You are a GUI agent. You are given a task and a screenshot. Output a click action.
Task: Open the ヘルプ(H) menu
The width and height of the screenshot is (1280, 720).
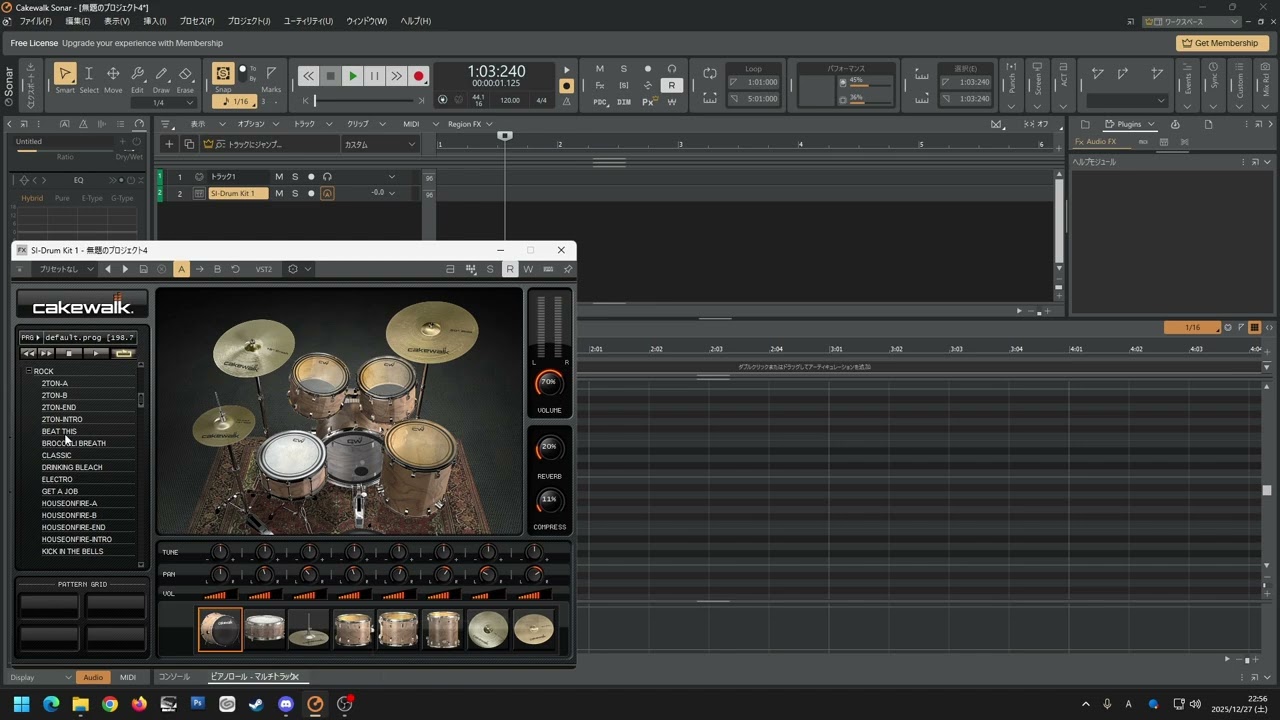415,21
